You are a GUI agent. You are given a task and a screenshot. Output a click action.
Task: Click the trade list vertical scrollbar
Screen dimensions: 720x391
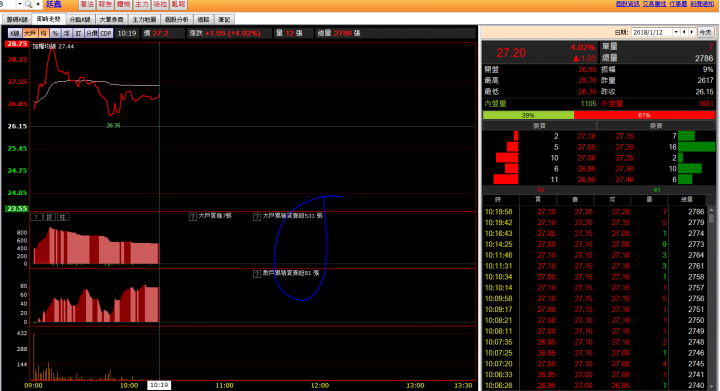click(x=711, y=298)
